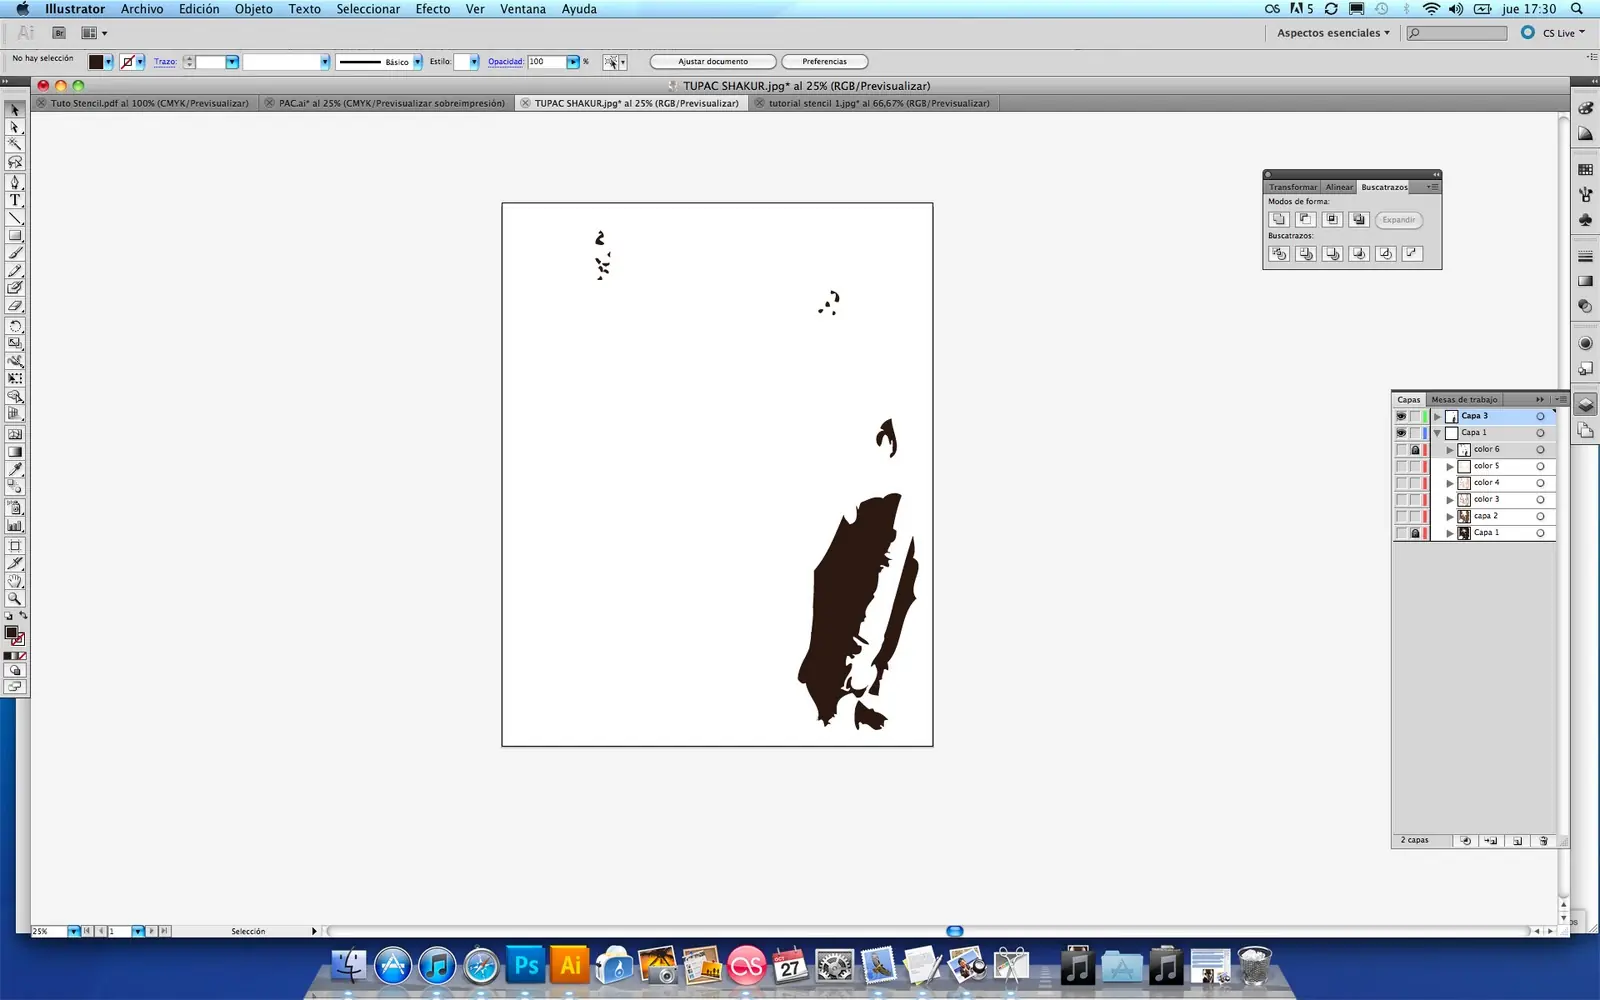Select the Selection (black arrow) tool
Image resolution: width=1600 pixels, height=1000 pixels.
pyautogui.click(x=15, y=110)
